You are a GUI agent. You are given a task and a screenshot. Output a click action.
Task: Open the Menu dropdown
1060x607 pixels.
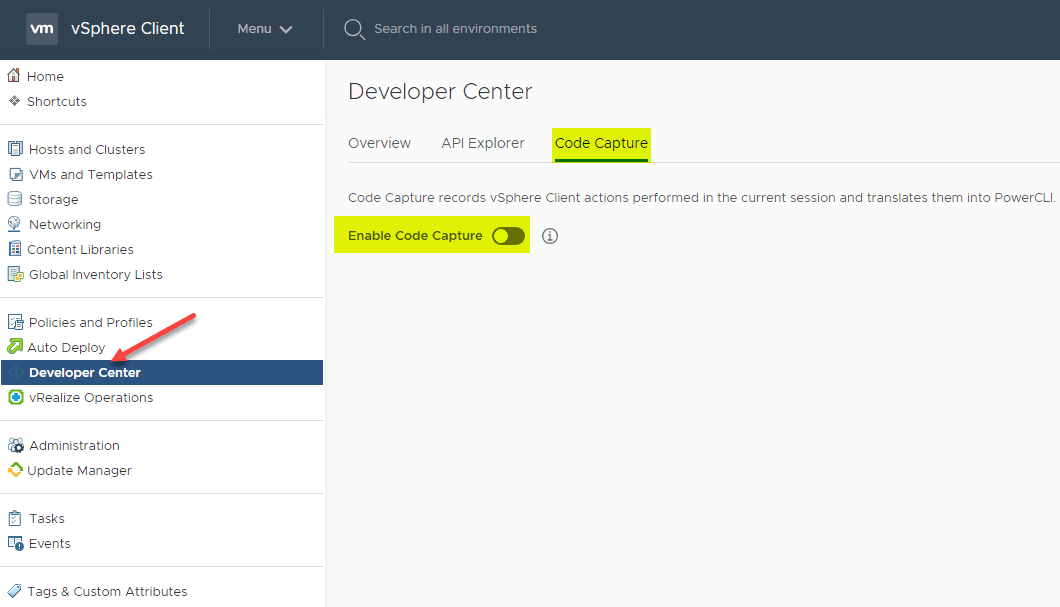coord(265,29)
